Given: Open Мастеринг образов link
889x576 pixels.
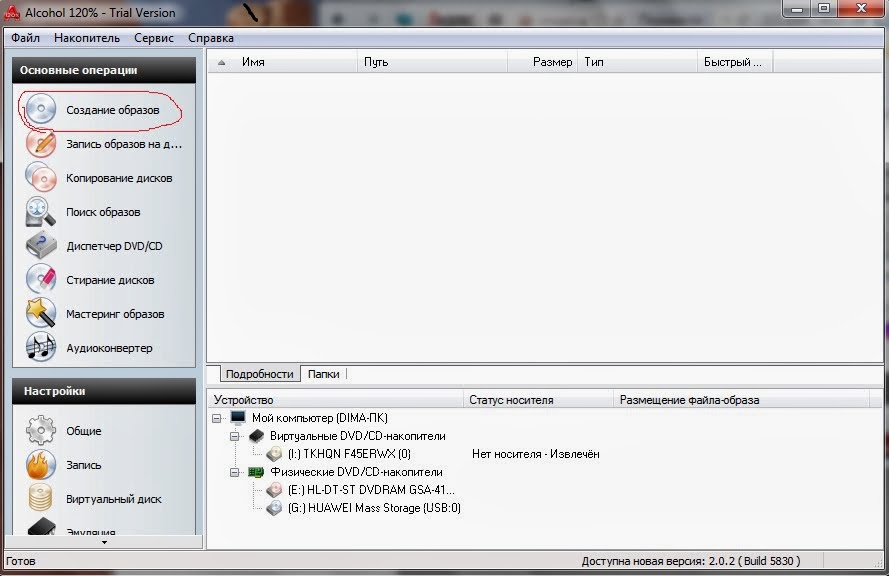Looking at the screenshot, I should point(115,314).
